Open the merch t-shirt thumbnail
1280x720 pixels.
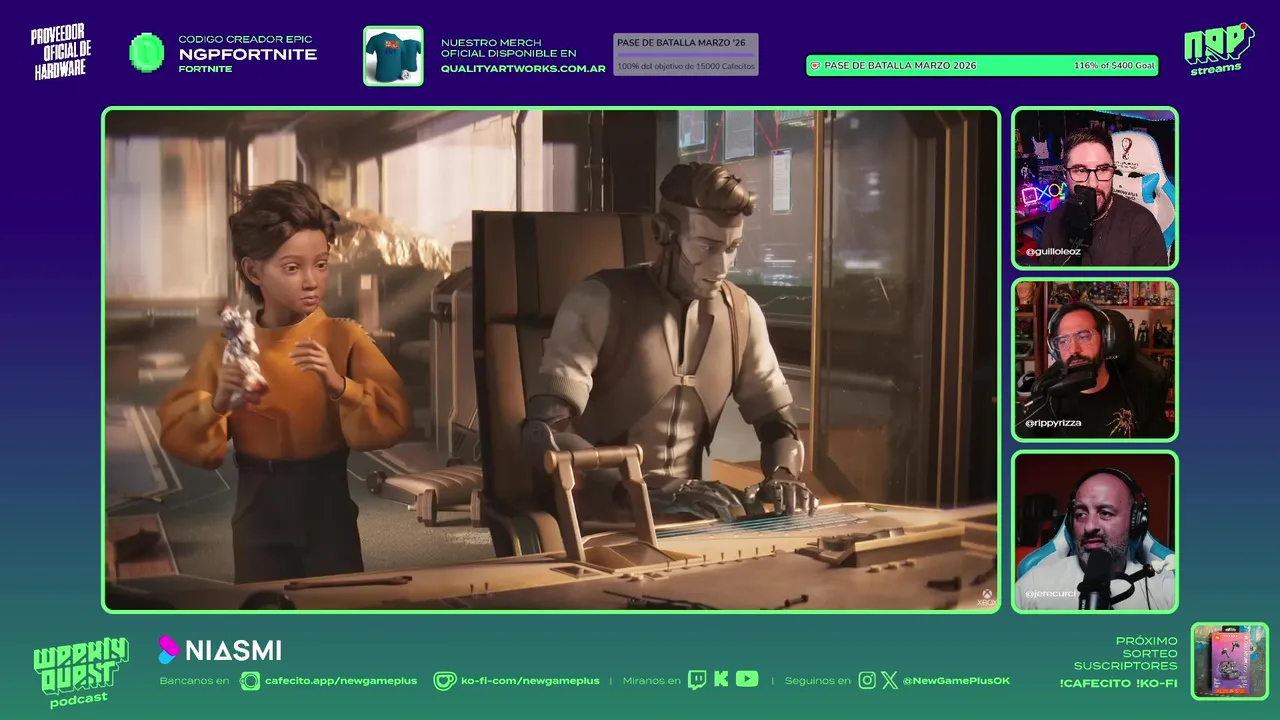(x=393, y=55)
